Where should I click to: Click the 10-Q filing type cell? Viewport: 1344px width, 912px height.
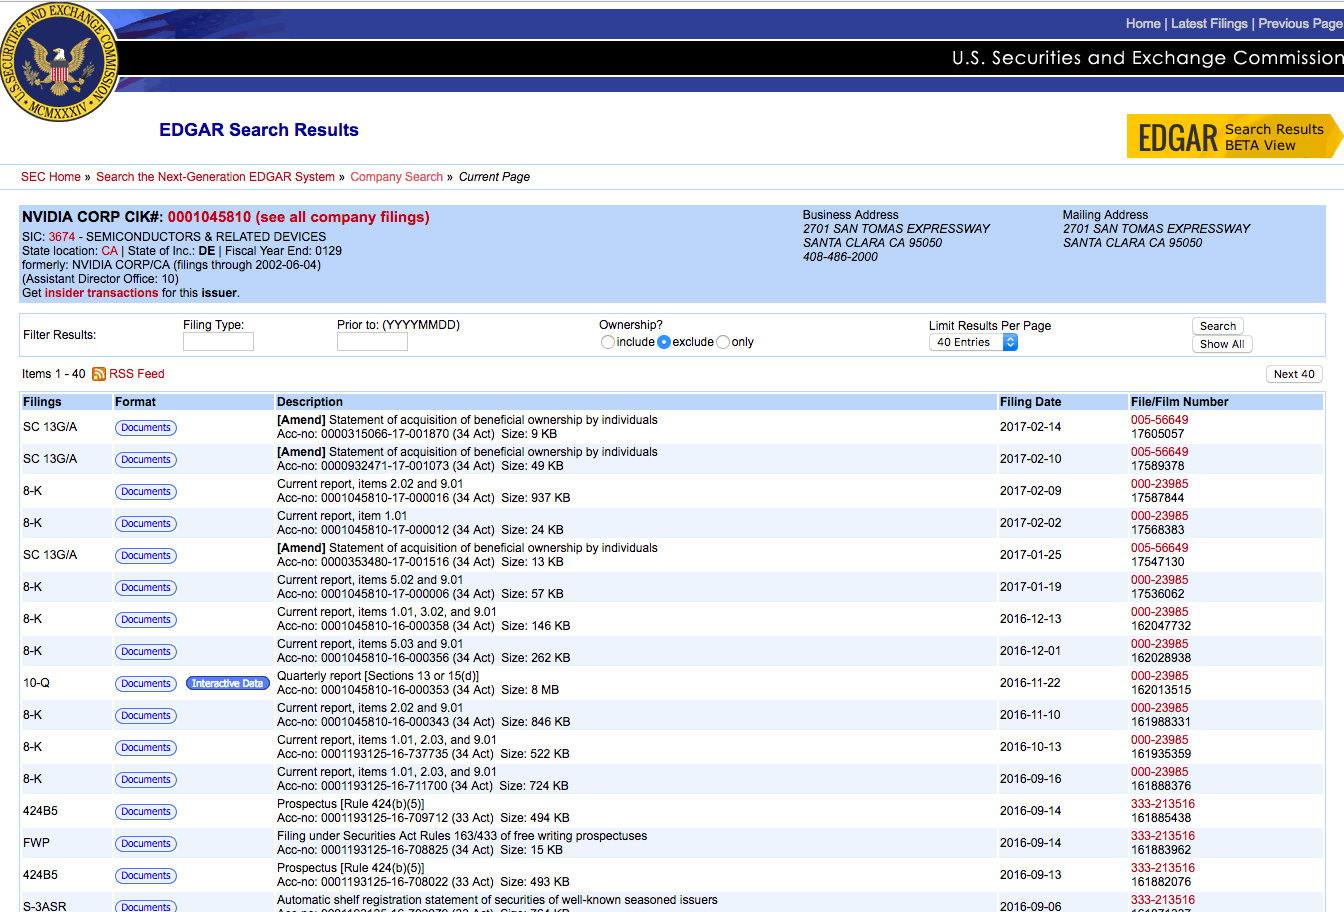36,683
